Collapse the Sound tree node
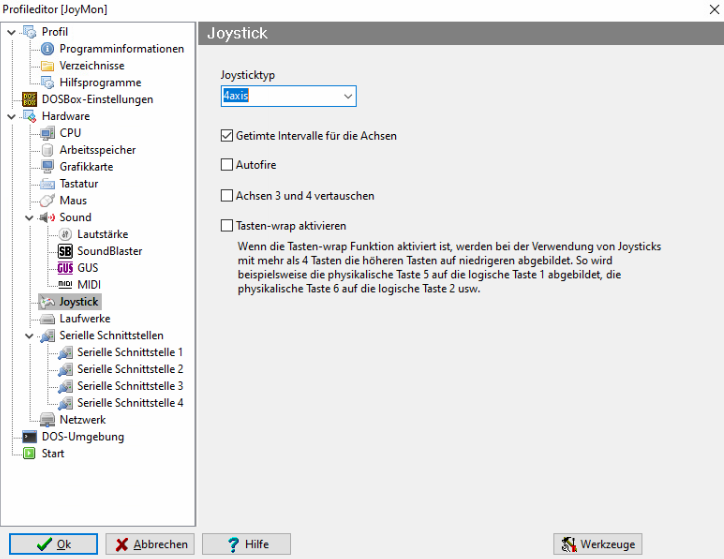Screen dimensions: 724x559 [x=30, y=217]
